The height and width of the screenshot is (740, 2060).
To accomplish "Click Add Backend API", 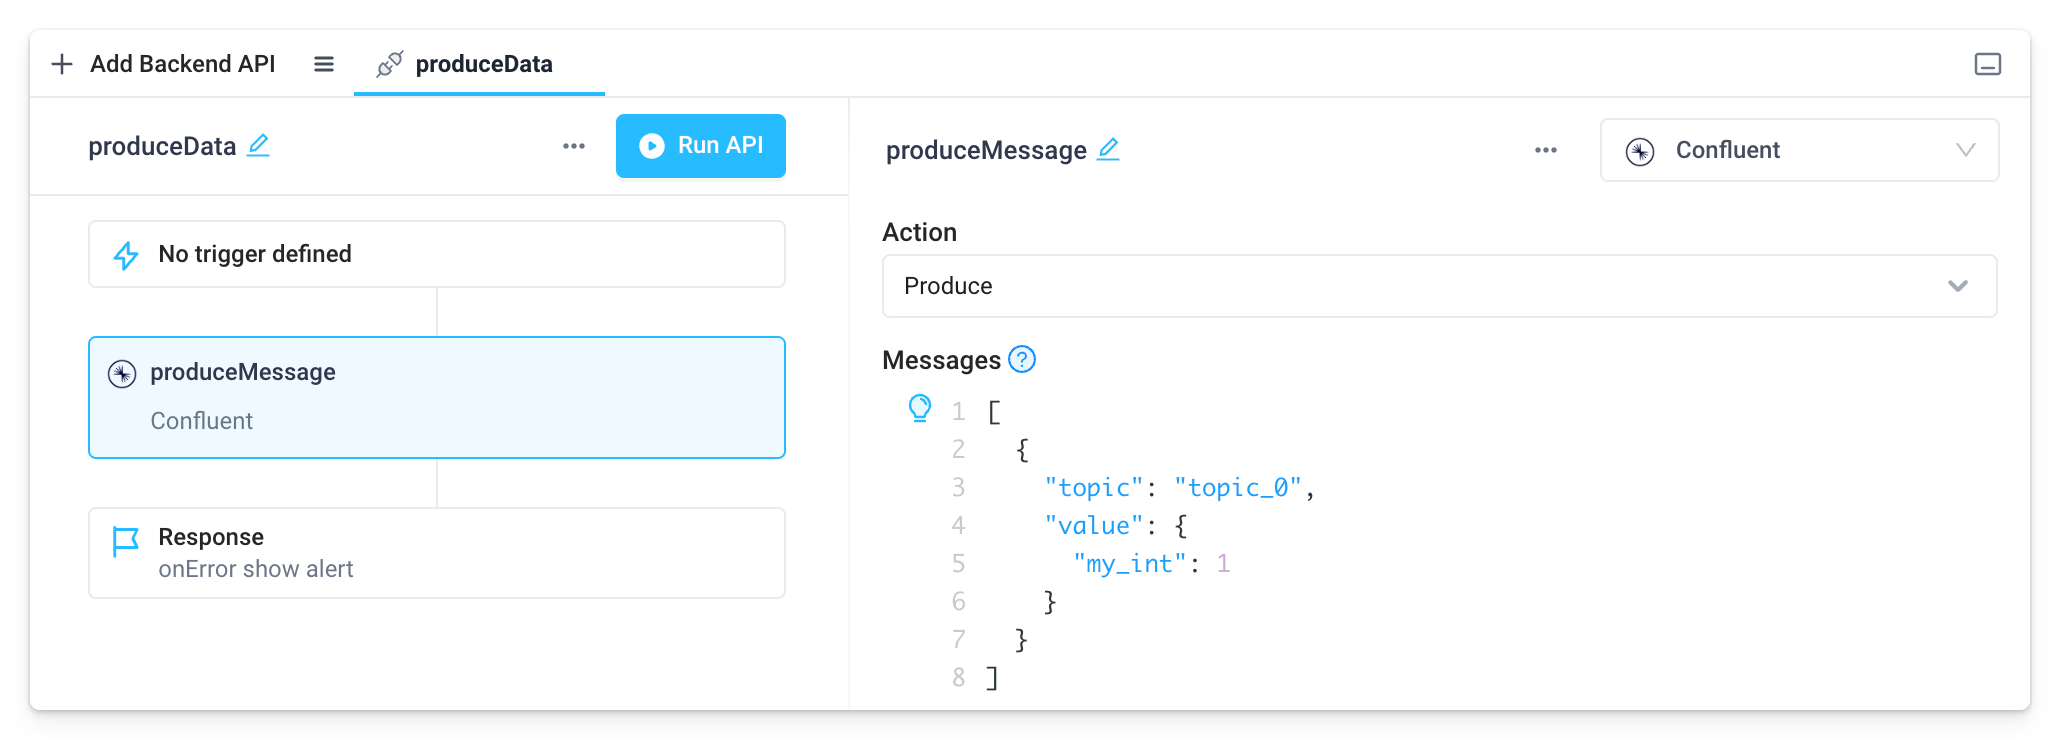I will click(x=182, y=64).
